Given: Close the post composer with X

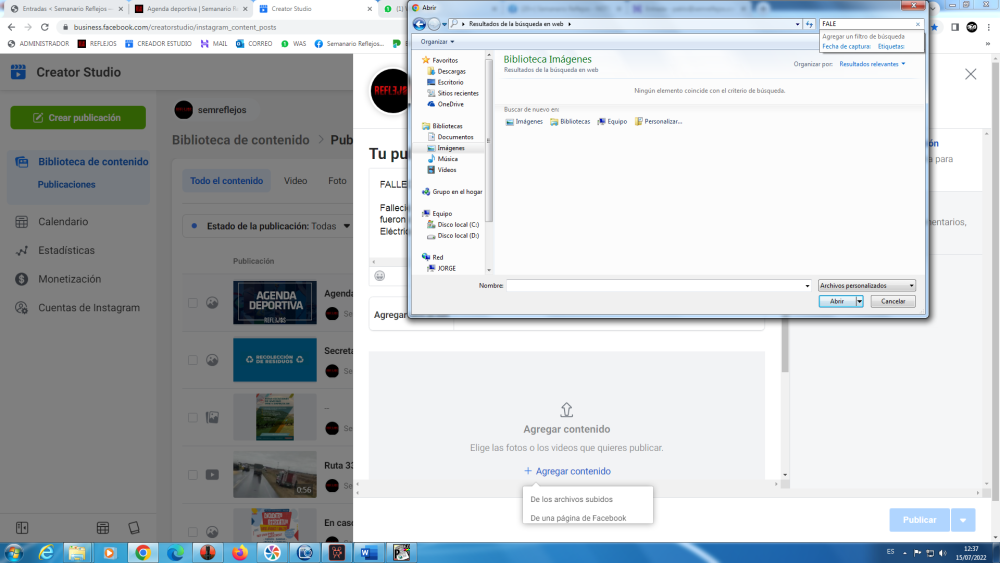Looking at the screenshot, I should coord(971,75).
